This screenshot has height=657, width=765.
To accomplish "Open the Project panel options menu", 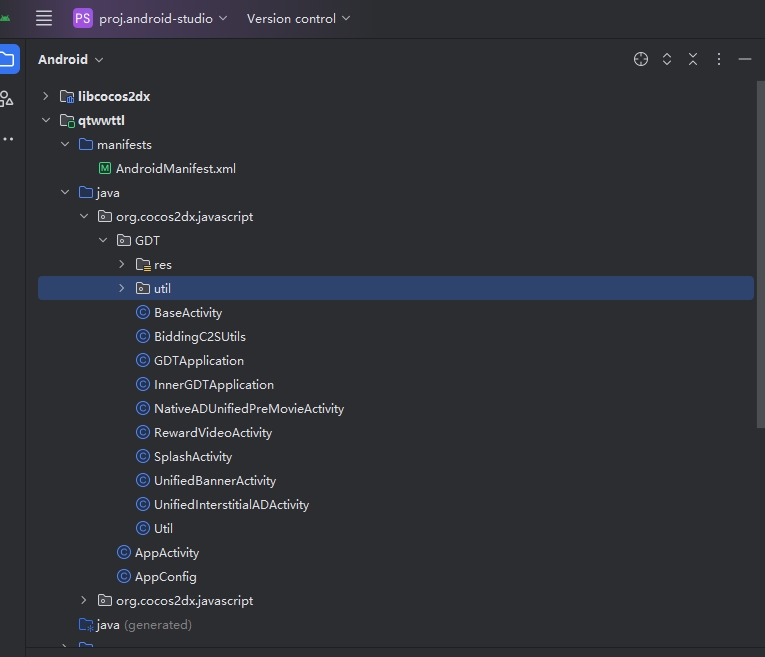I will pos(718,60).
